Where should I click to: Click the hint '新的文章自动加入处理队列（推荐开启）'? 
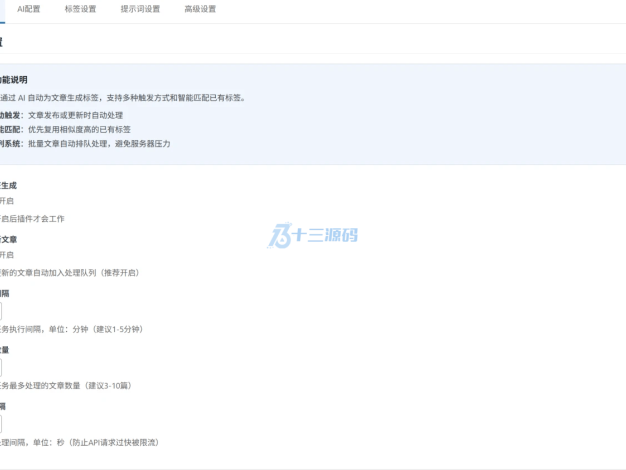pos(69,273)
